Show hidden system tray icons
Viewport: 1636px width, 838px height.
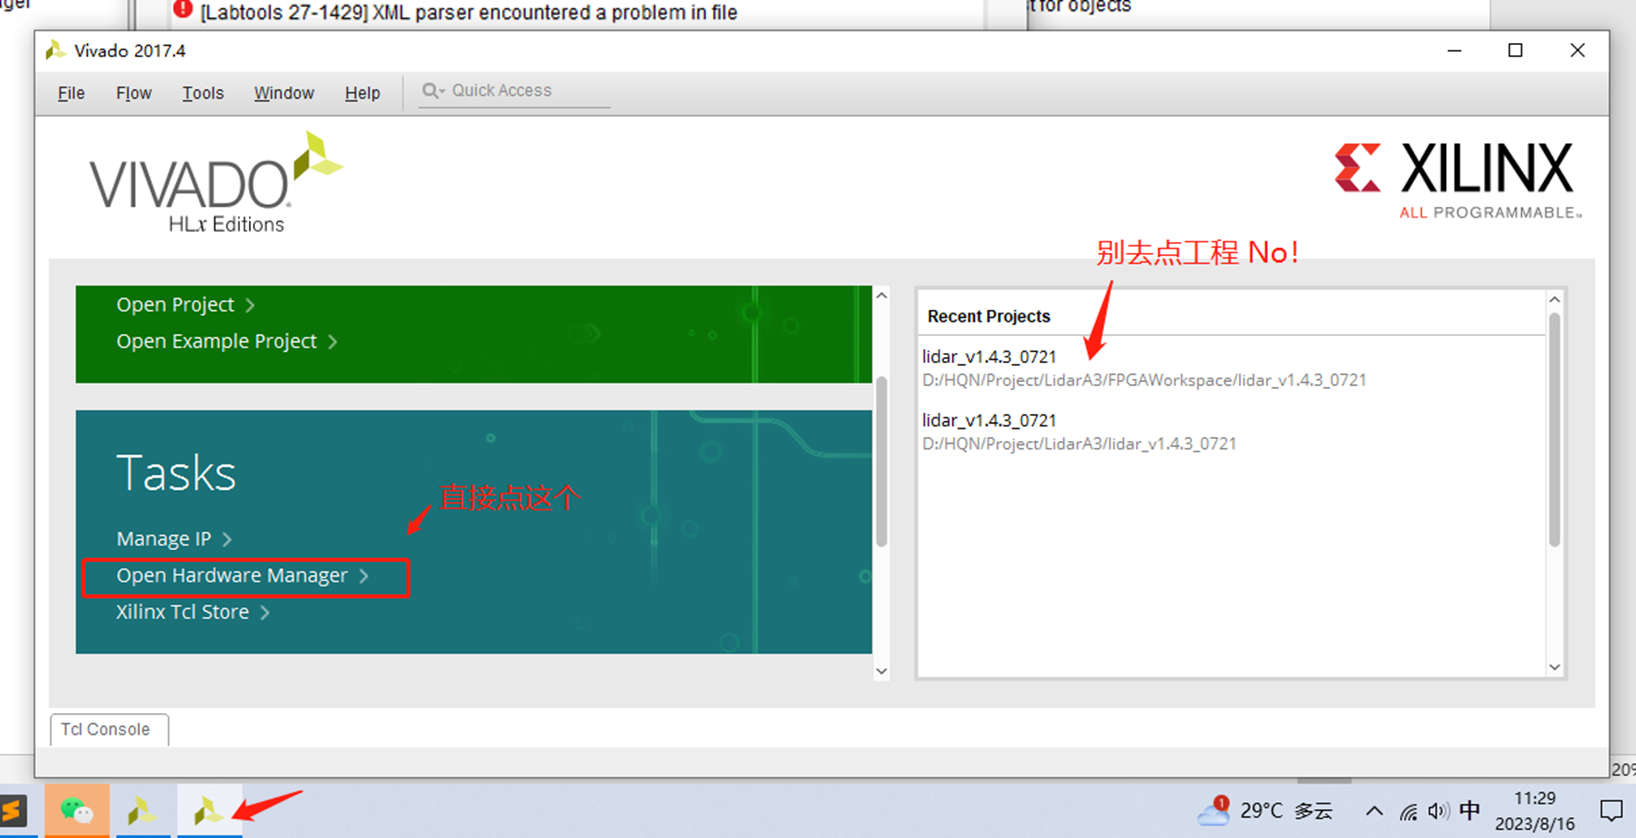(1374, 811)
